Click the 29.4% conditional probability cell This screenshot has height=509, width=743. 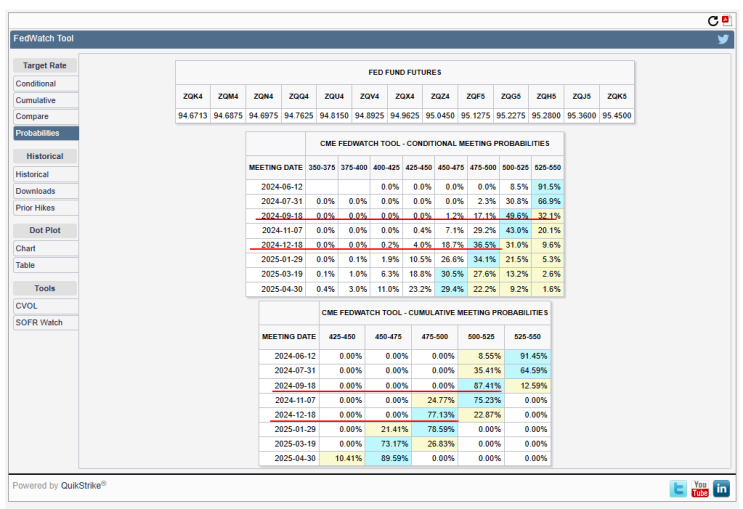(451, 289)
